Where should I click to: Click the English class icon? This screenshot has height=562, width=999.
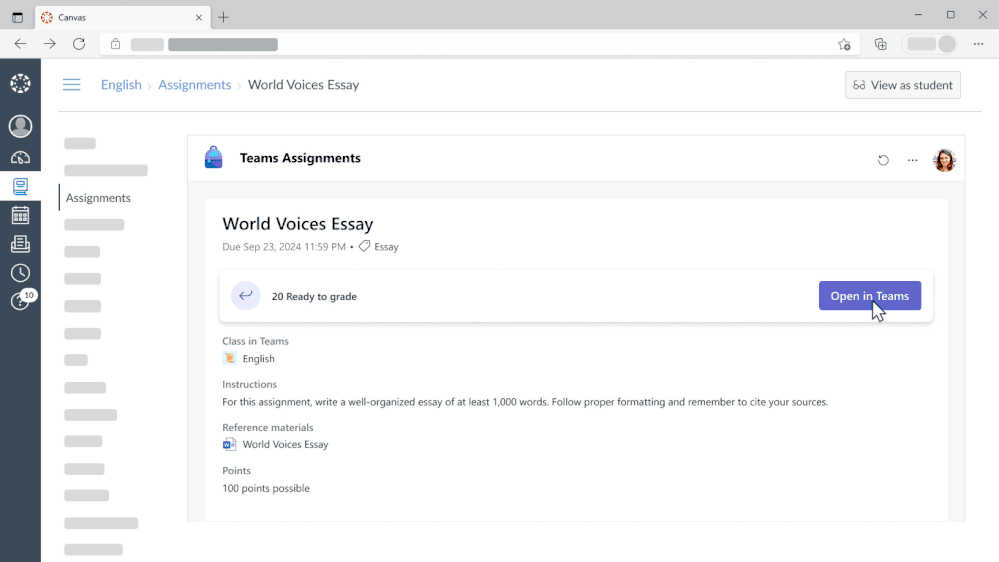click(229, 358)
